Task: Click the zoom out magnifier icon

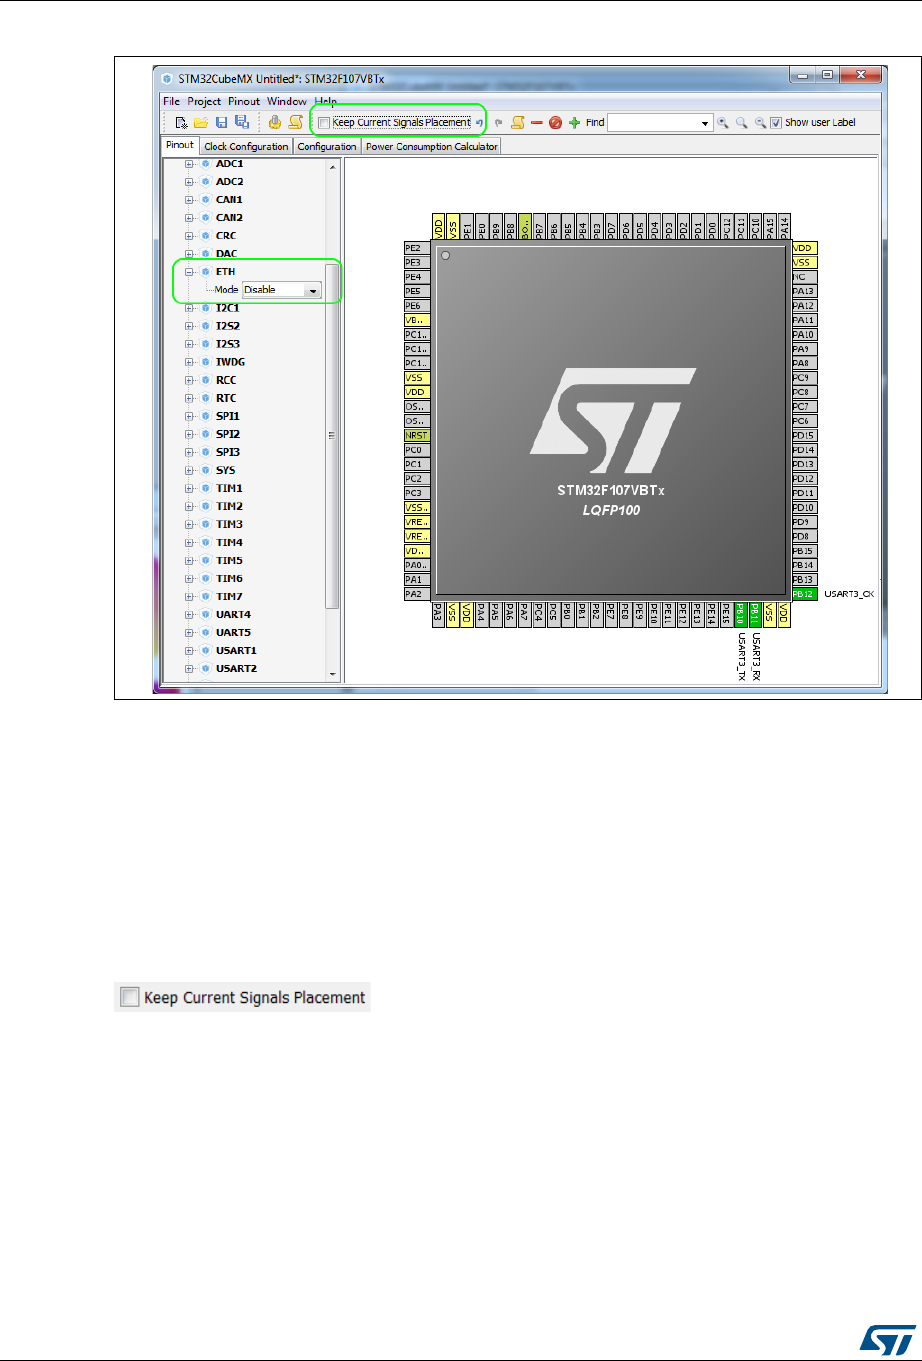Action: coord(761,123)
